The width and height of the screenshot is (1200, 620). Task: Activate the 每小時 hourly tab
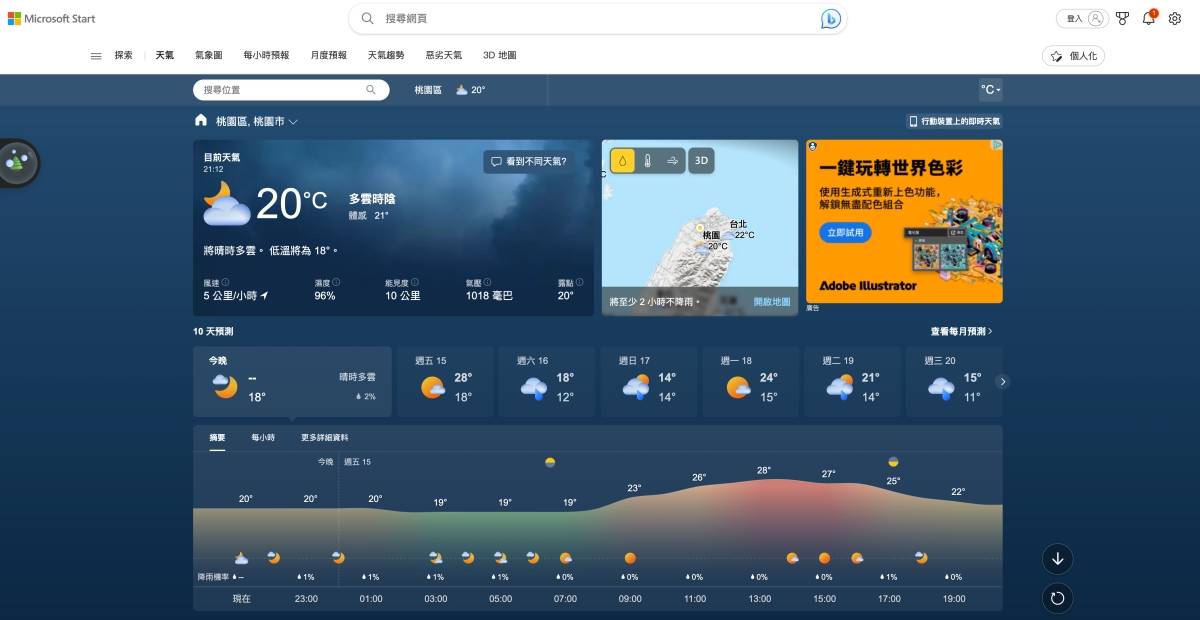(x=263, y=437)
